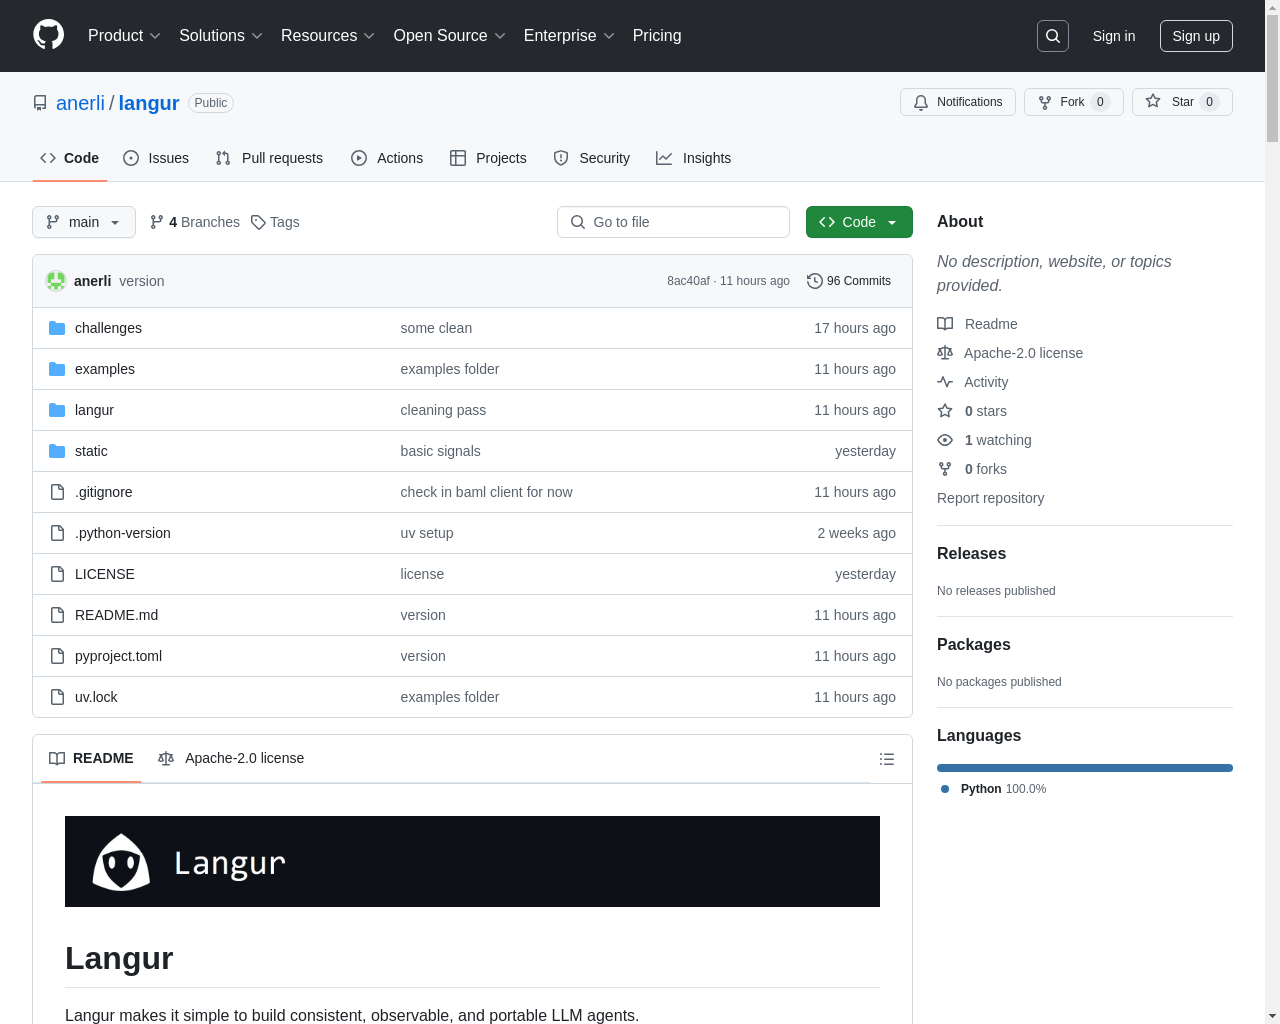Open the search magnifier button
Viewport: 1280px width, 1024px height.
pyautogui.click(x=1053, y=36)
